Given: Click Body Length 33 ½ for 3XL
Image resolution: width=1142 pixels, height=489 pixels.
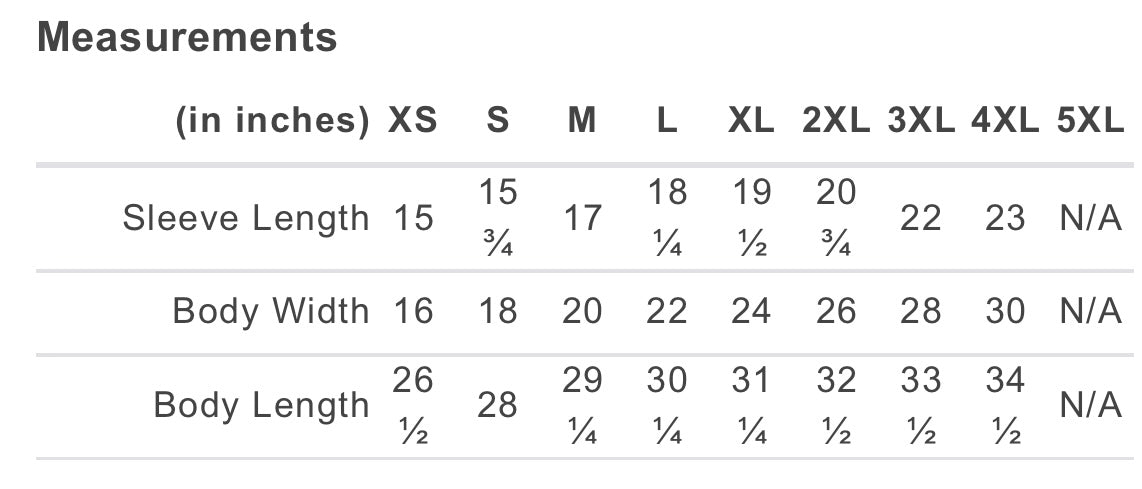Looking at the screenshot, I should [921, 405].
